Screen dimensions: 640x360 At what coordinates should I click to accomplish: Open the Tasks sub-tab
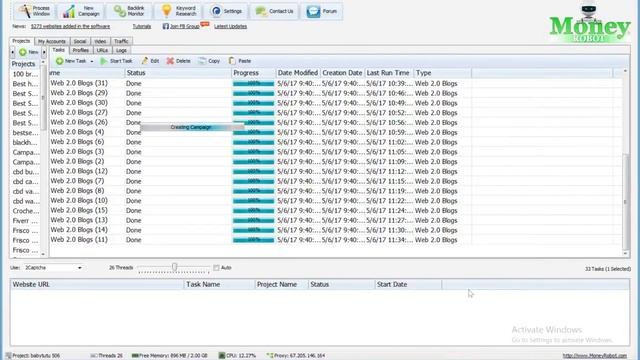pyautogui.click(x=58, y=50)
